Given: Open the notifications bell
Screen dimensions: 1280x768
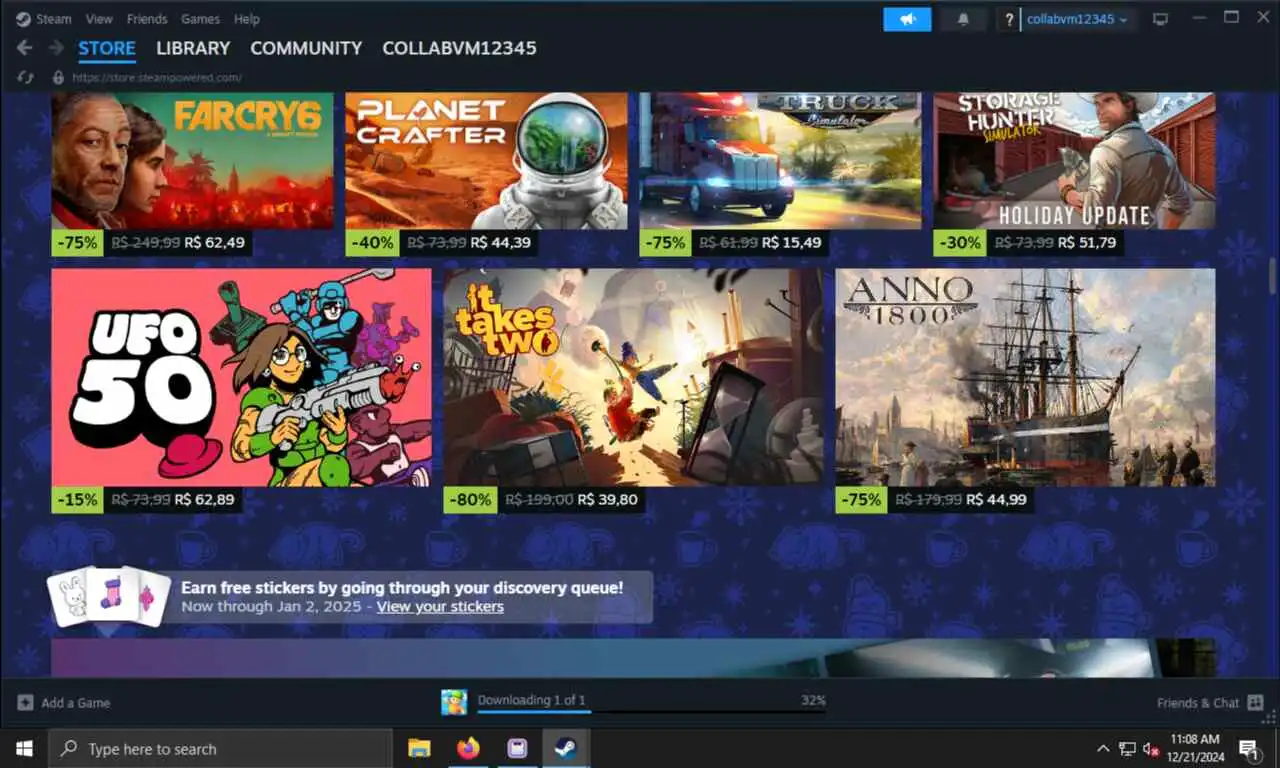Looking at the screenshot, I should [x=964, y=19].
